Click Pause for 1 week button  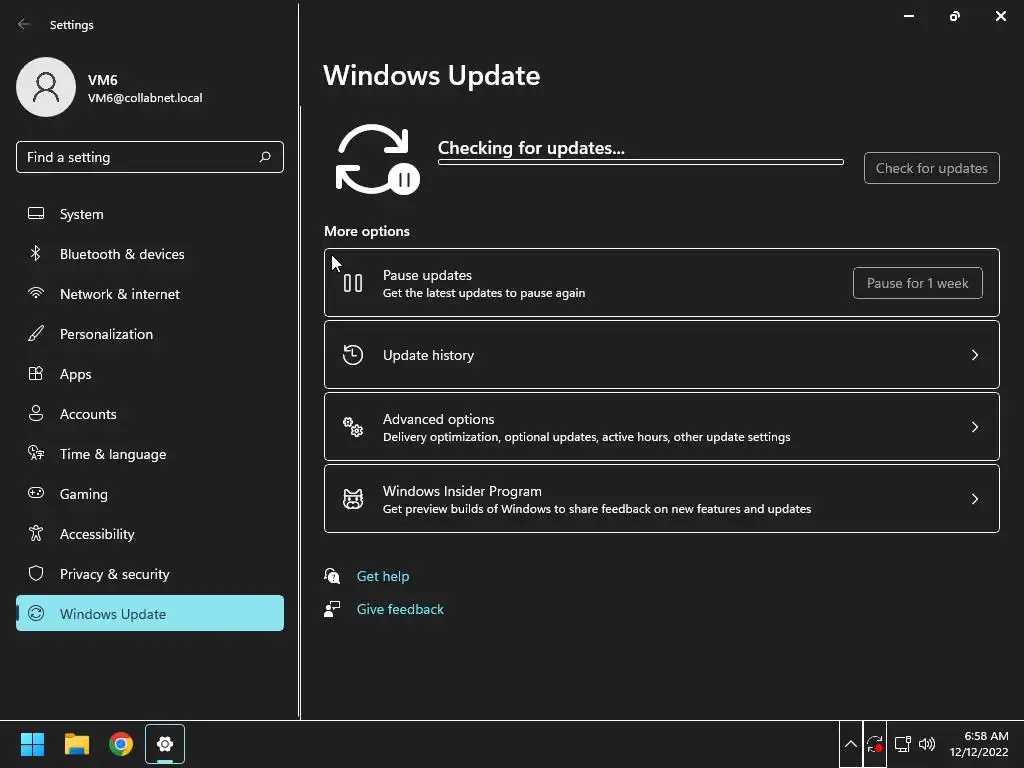(918, 283)
